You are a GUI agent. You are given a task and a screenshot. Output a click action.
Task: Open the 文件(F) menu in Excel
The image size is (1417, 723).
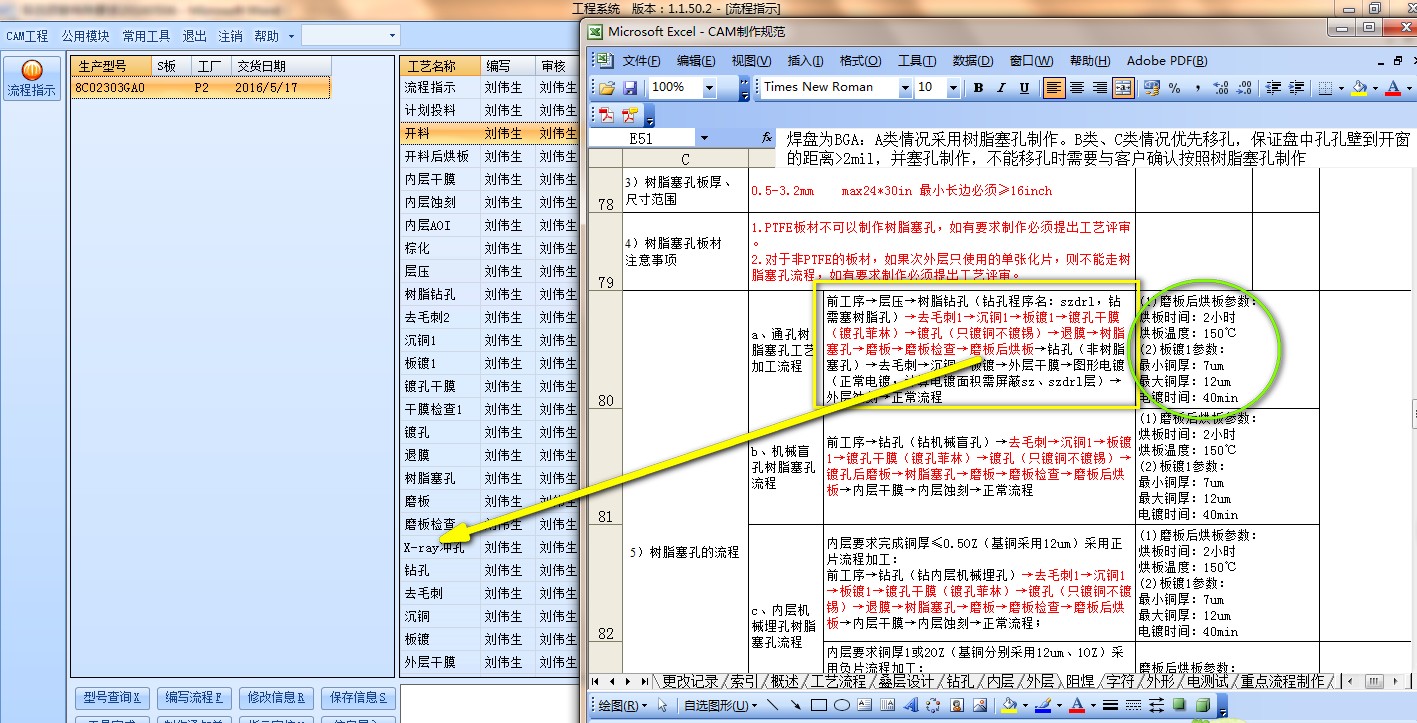coord(641,60)
